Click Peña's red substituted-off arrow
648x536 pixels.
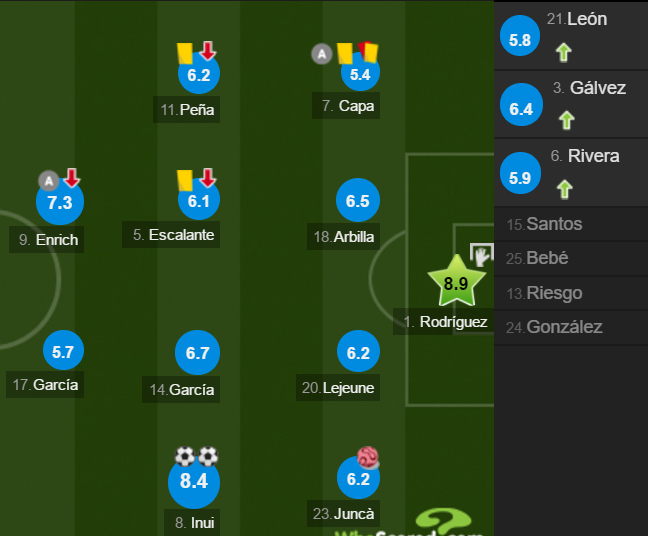coord(208,51)
